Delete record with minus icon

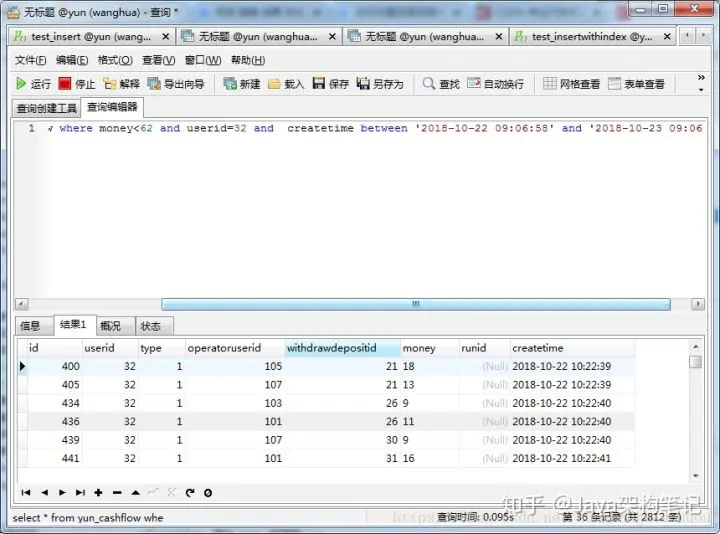click(117, 493)
